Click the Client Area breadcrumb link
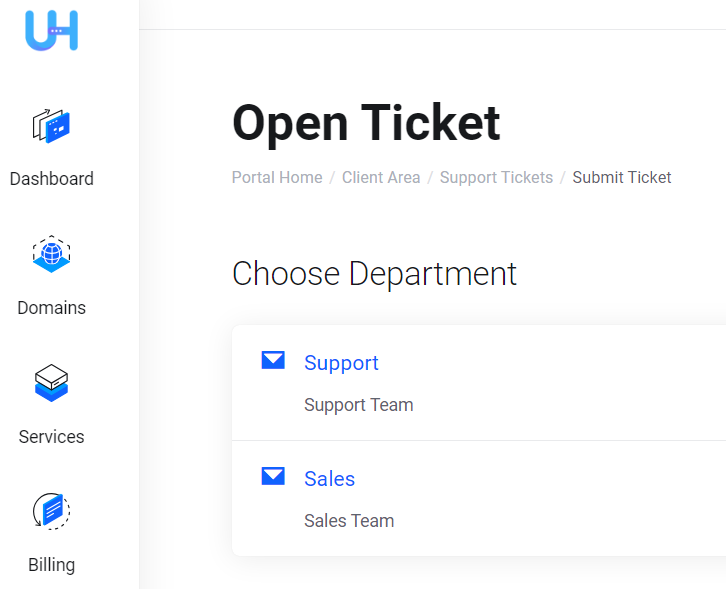Screen dimensions: 726x589 (x=381, y=178)
